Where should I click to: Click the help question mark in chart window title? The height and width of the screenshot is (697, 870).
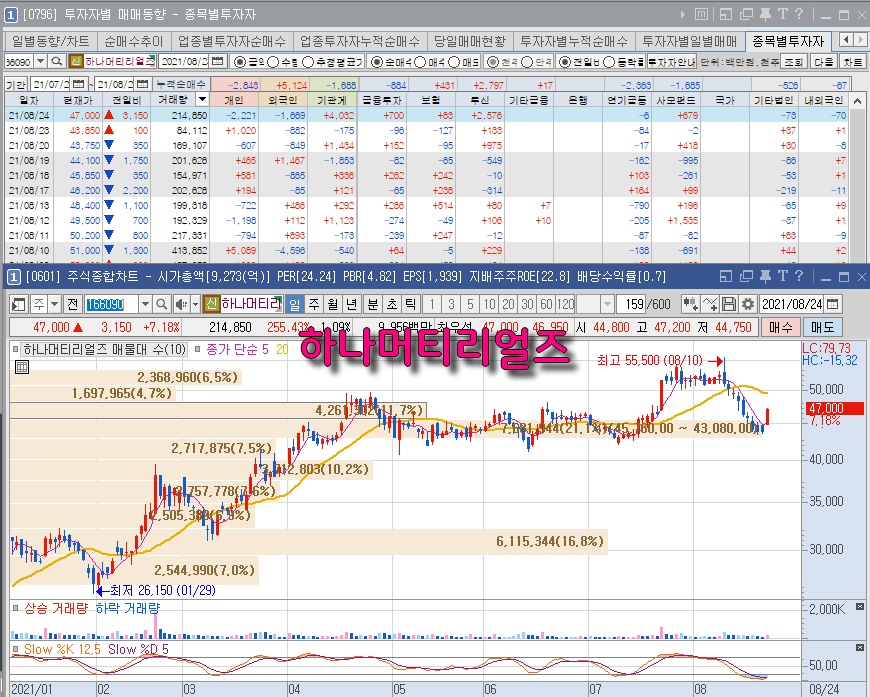click(x=798, y=276)
